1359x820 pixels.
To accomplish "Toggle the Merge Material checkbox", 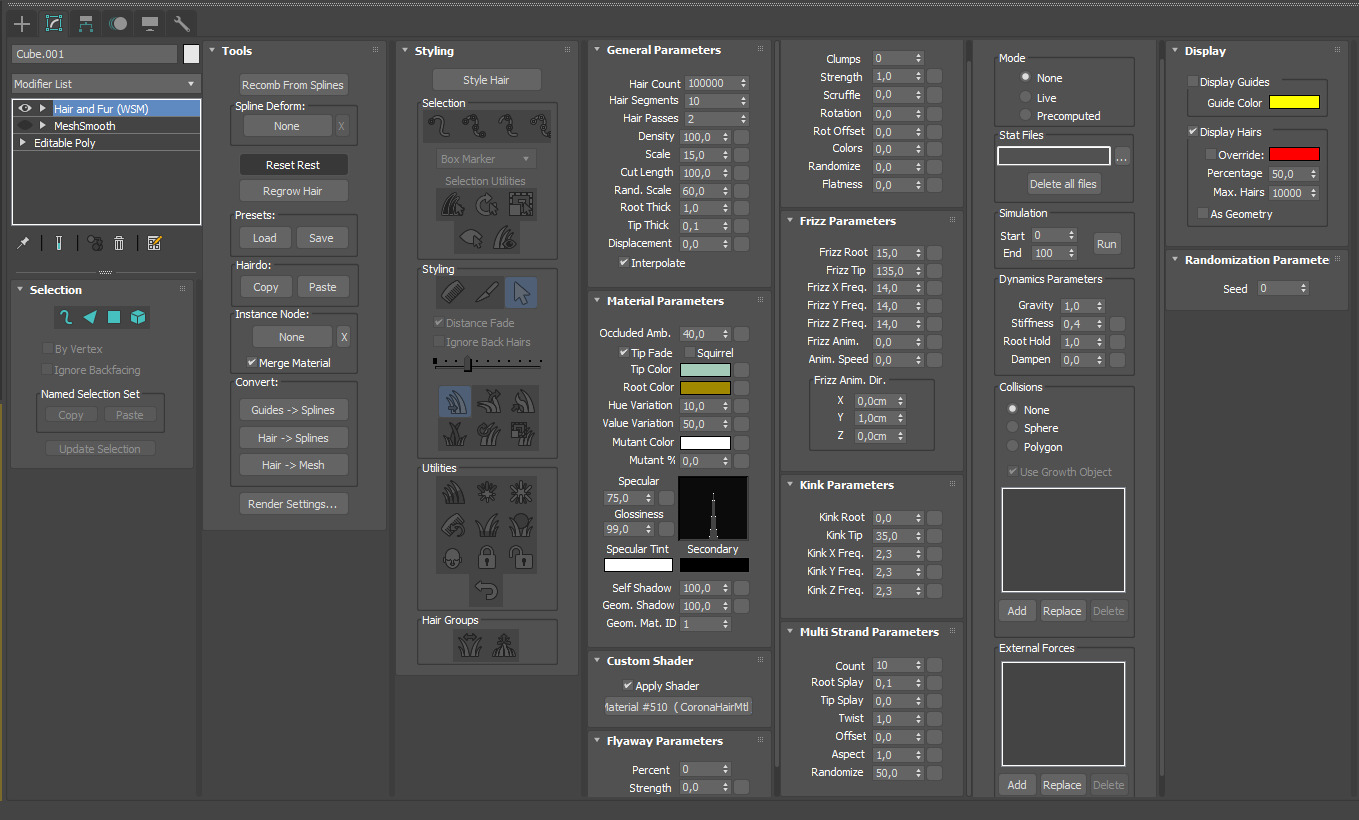I will tap(251, 363).
